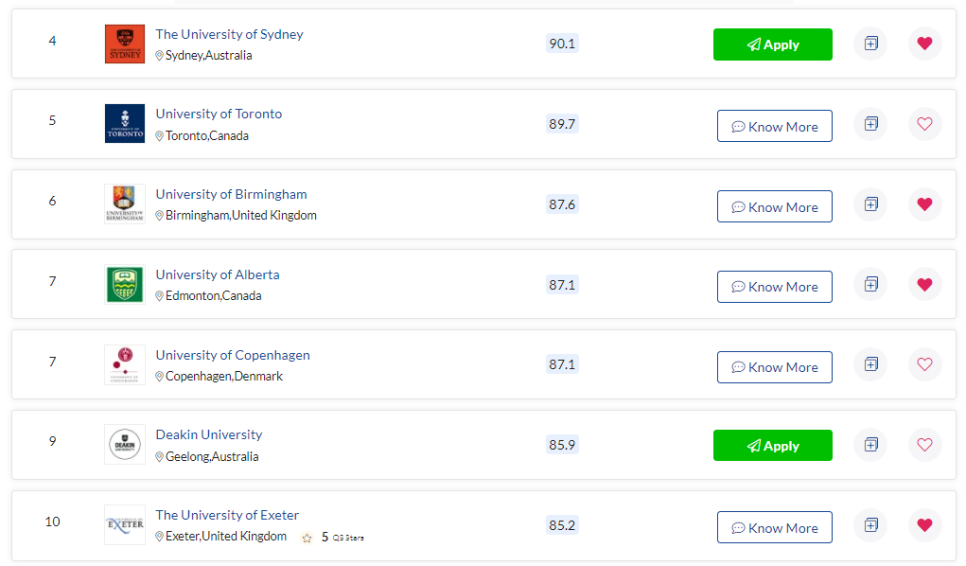The width and height of the screenshot is (966, 566).
Task: Apply to The University of Sydney
Action: click(773, 44)
